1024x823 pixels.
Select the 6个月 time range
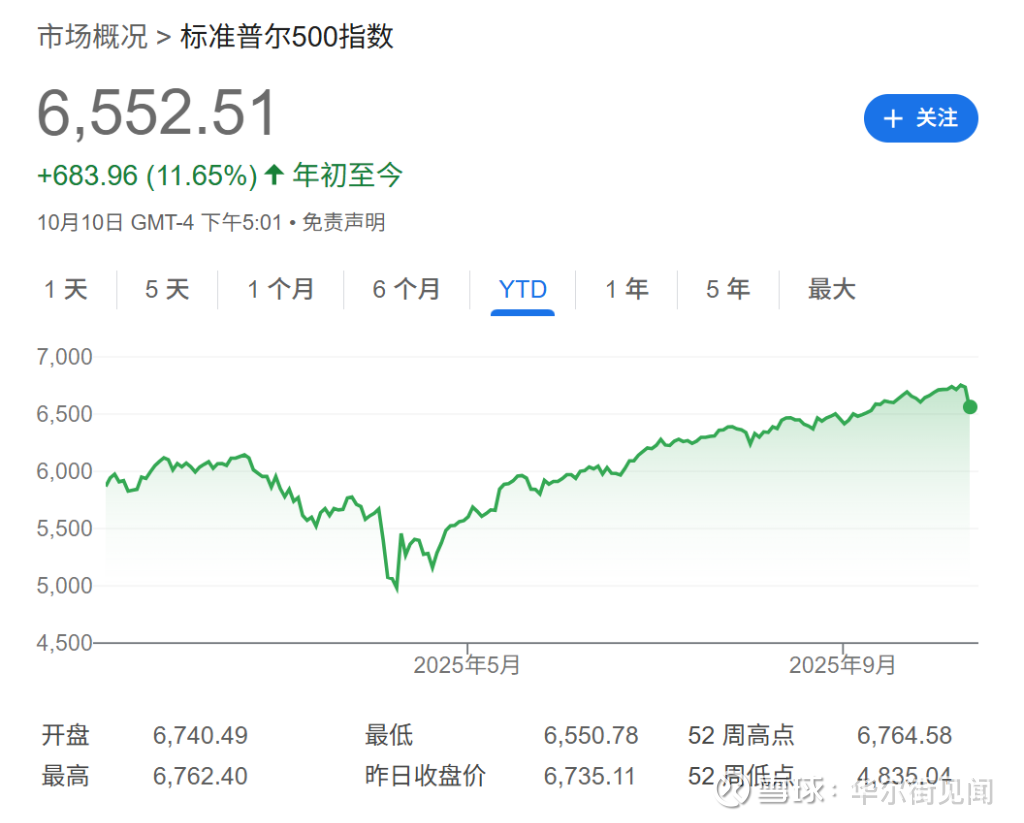[x=406, y=289]
